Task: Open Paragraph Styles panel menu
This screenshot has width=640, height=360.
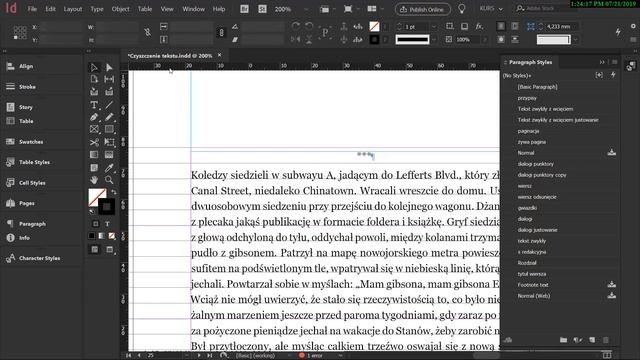Action: click(614, 62)
